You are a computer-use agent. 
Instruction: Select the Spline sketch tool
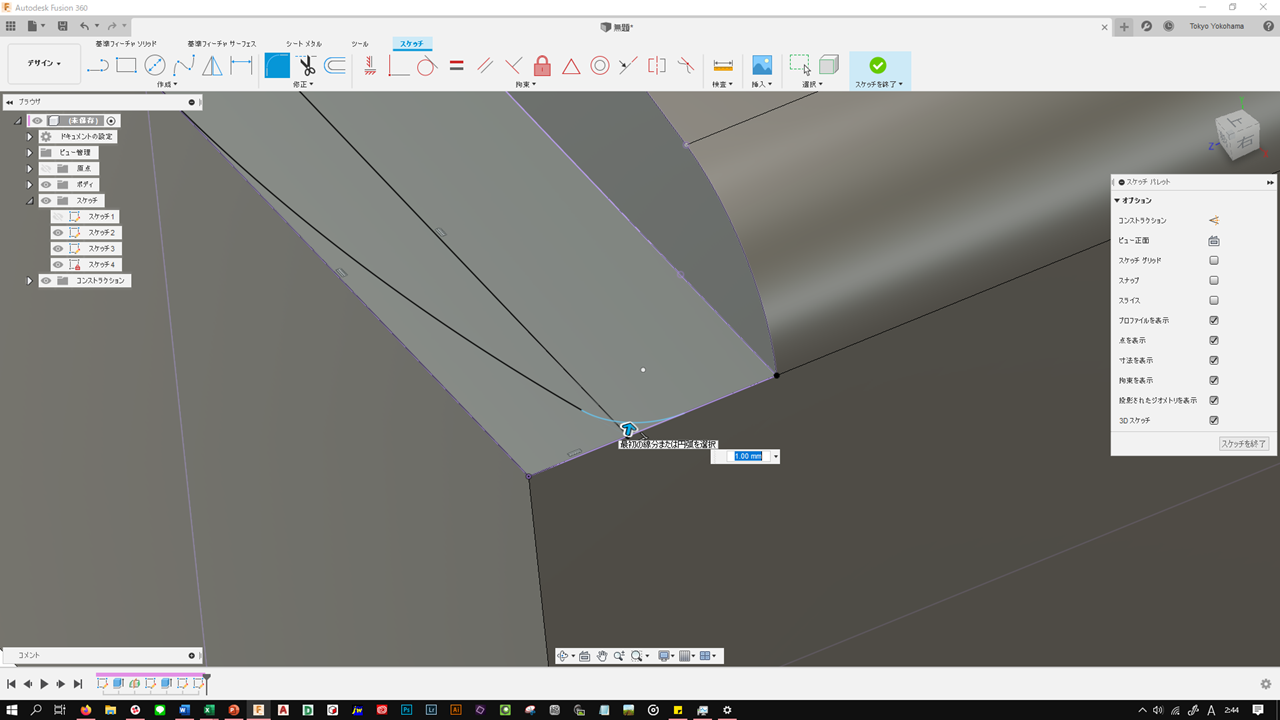[x=184, y=66]
